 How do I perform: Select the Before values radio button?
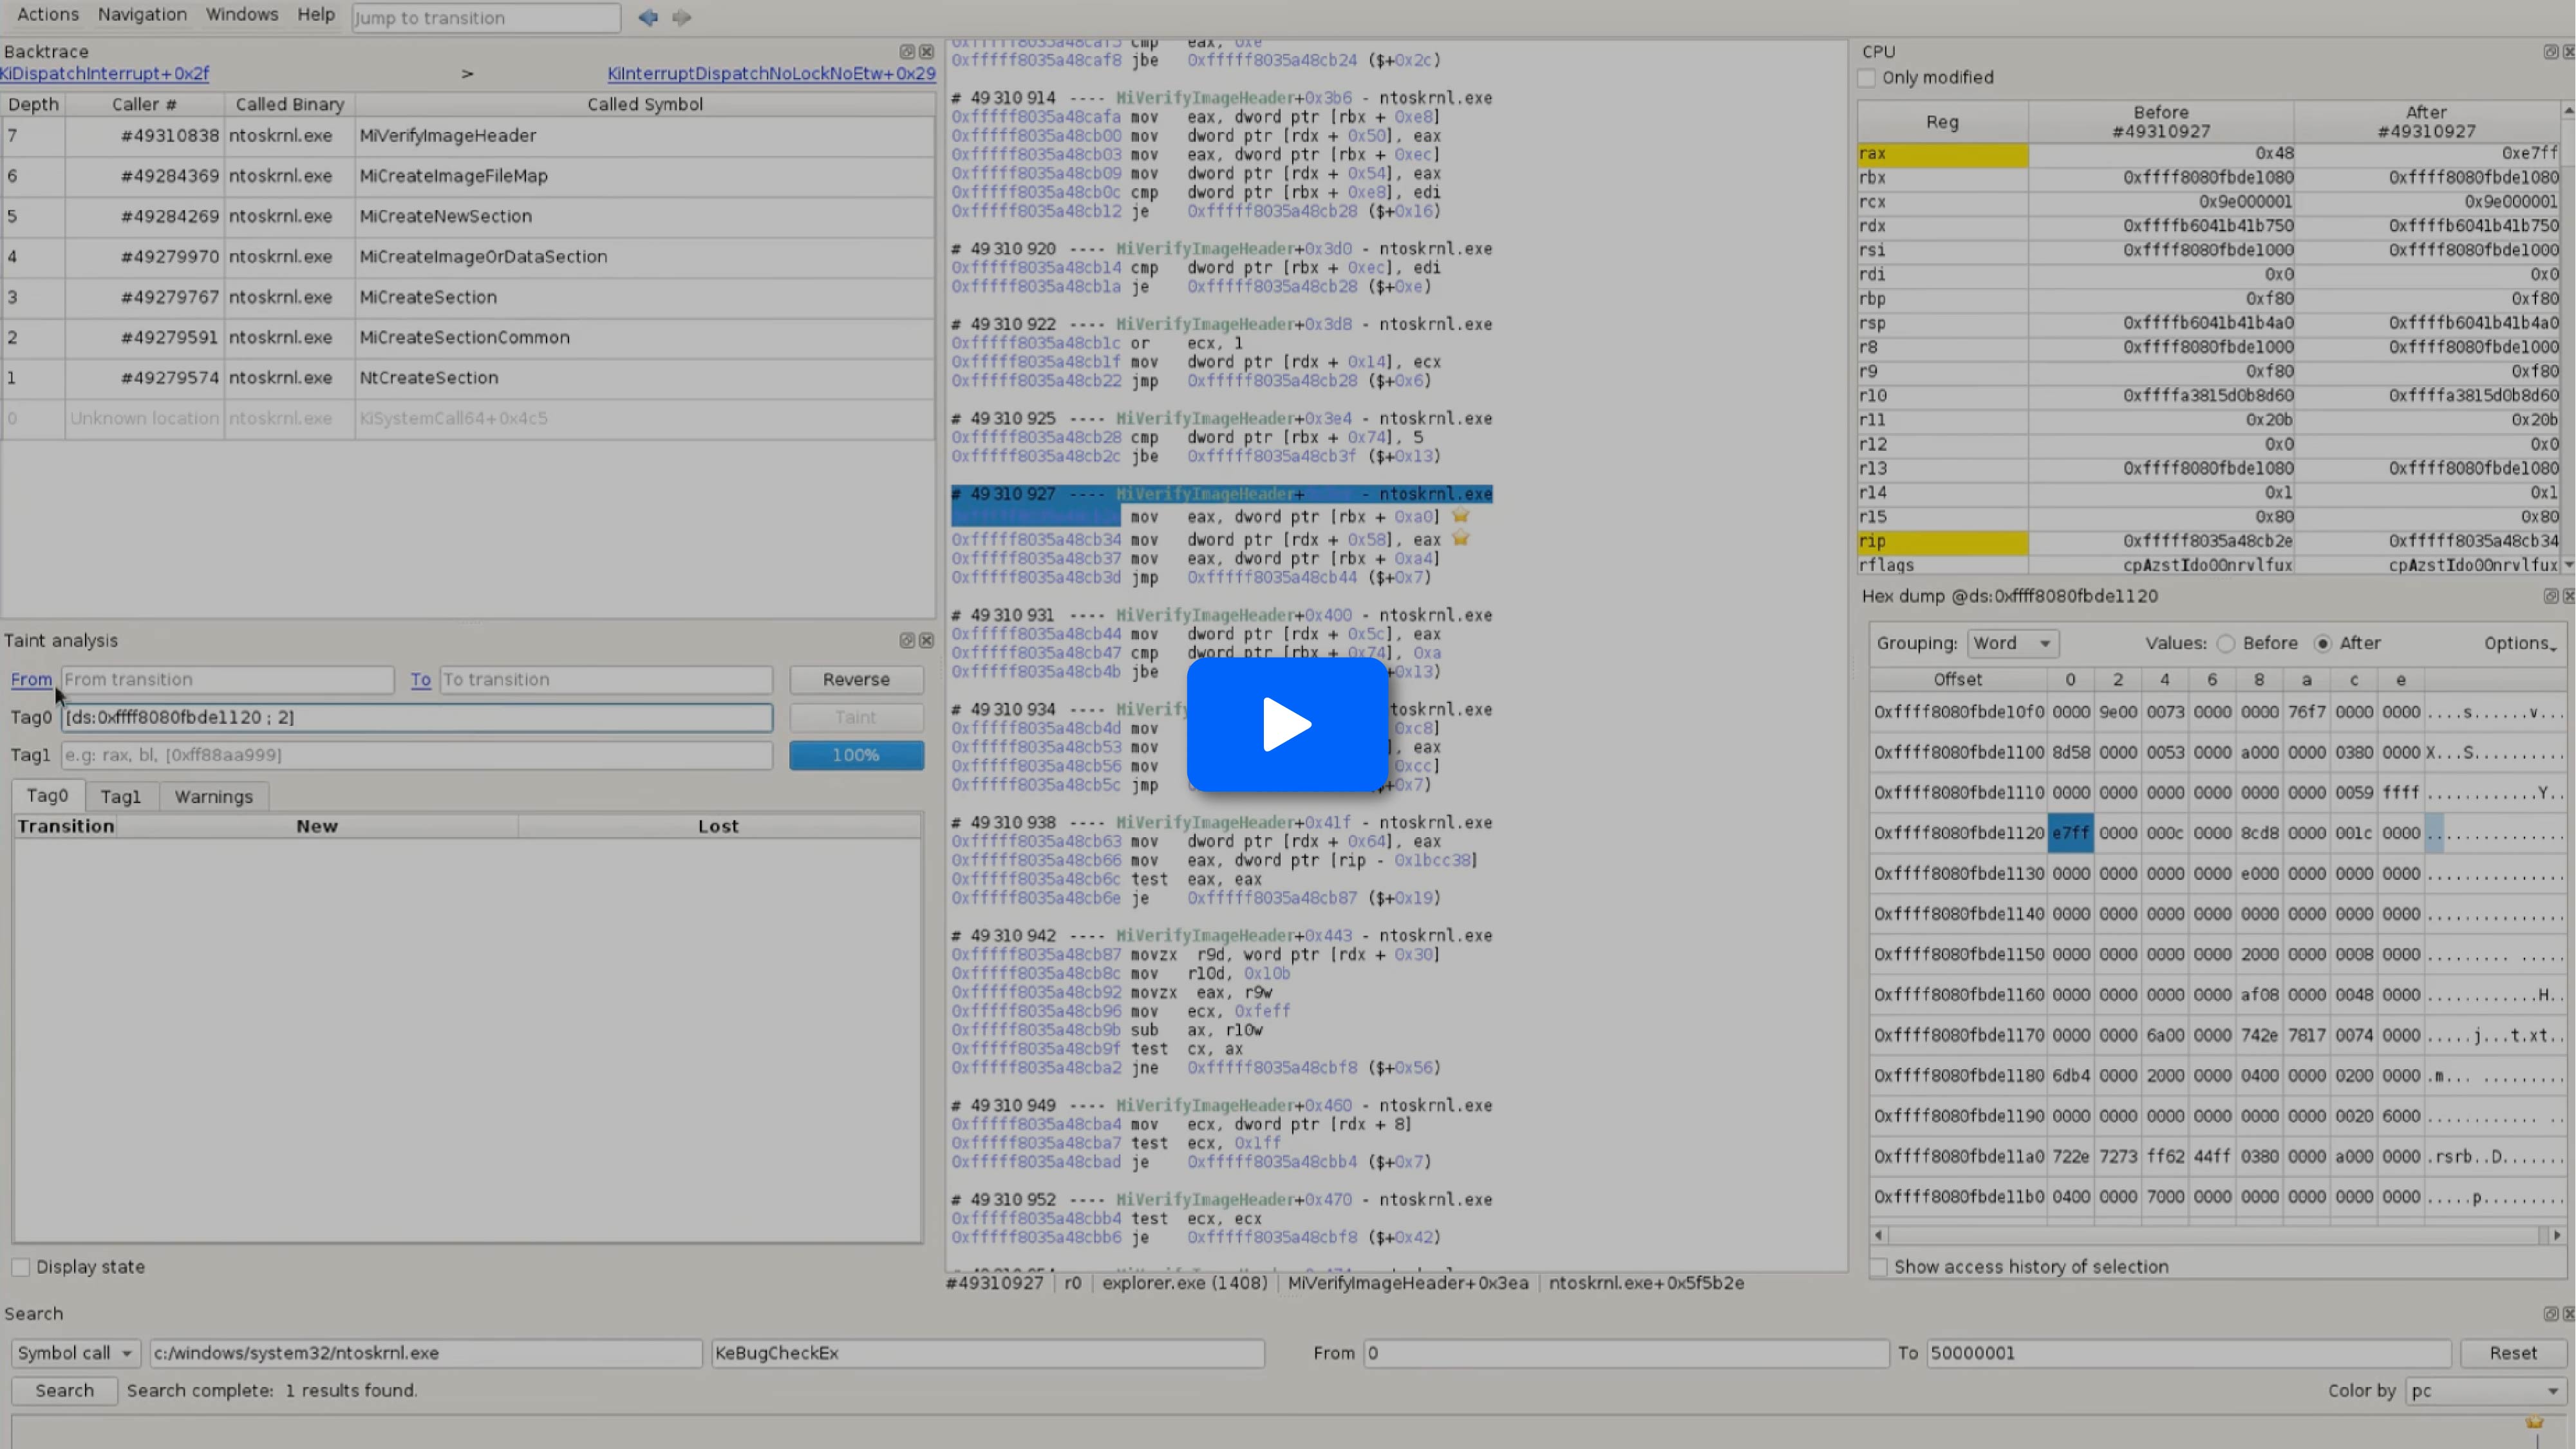pos(2226,643)
